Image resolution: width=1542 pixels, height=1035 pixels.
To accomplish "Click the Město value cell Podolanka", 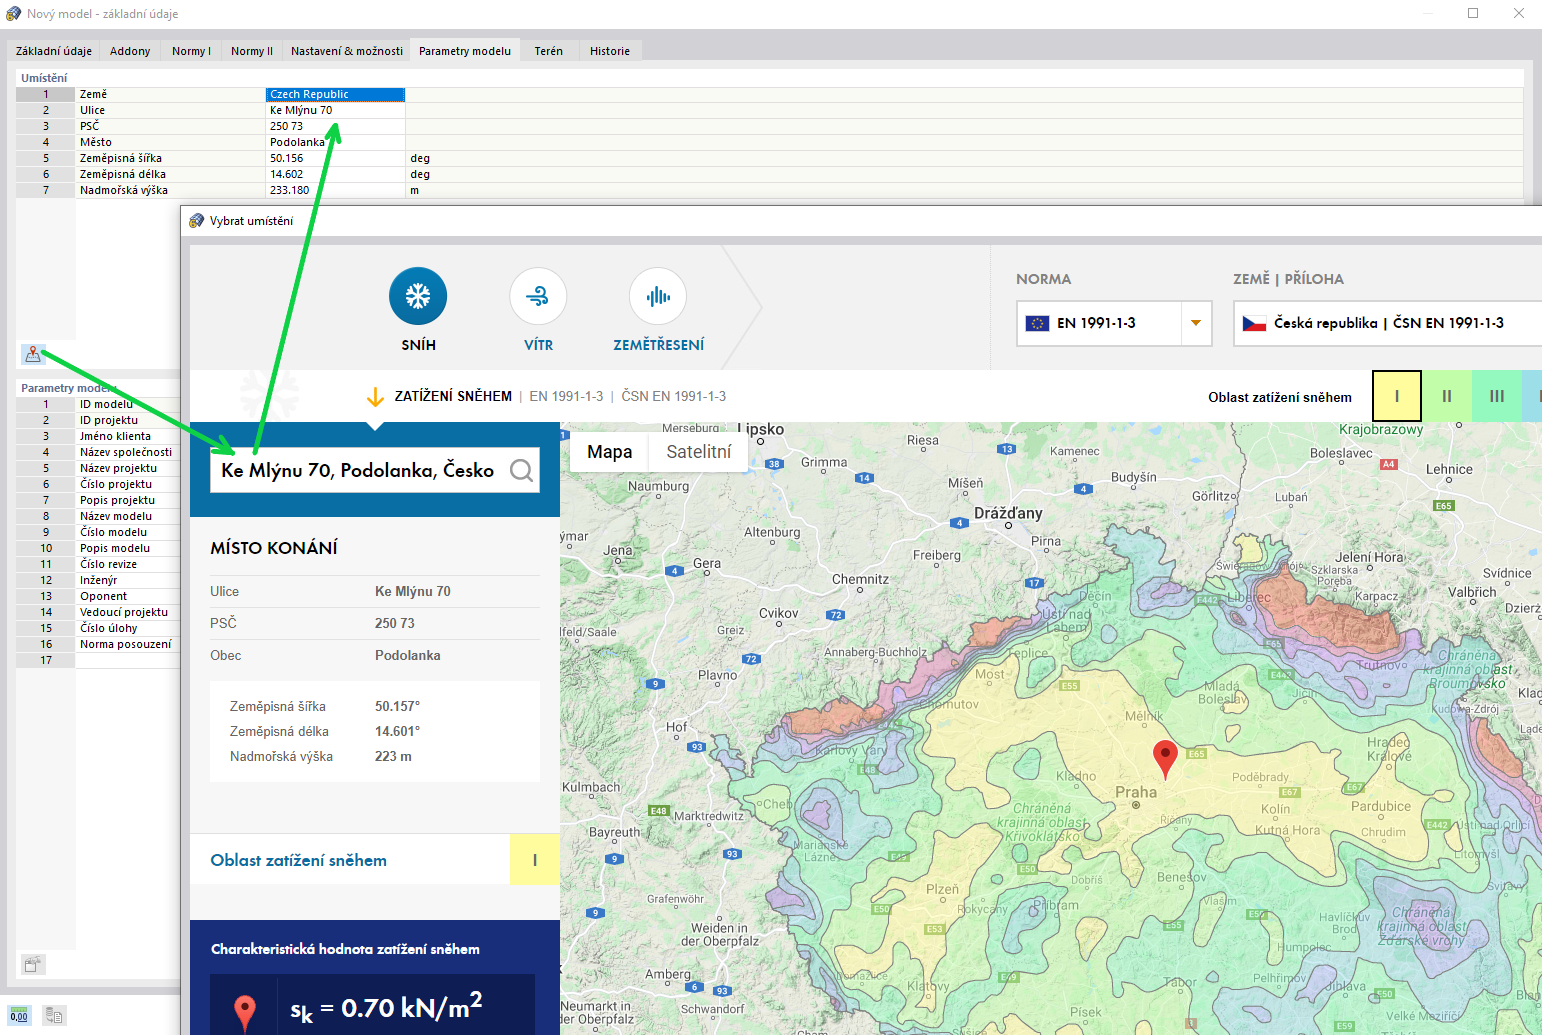I will click(335, 142).
